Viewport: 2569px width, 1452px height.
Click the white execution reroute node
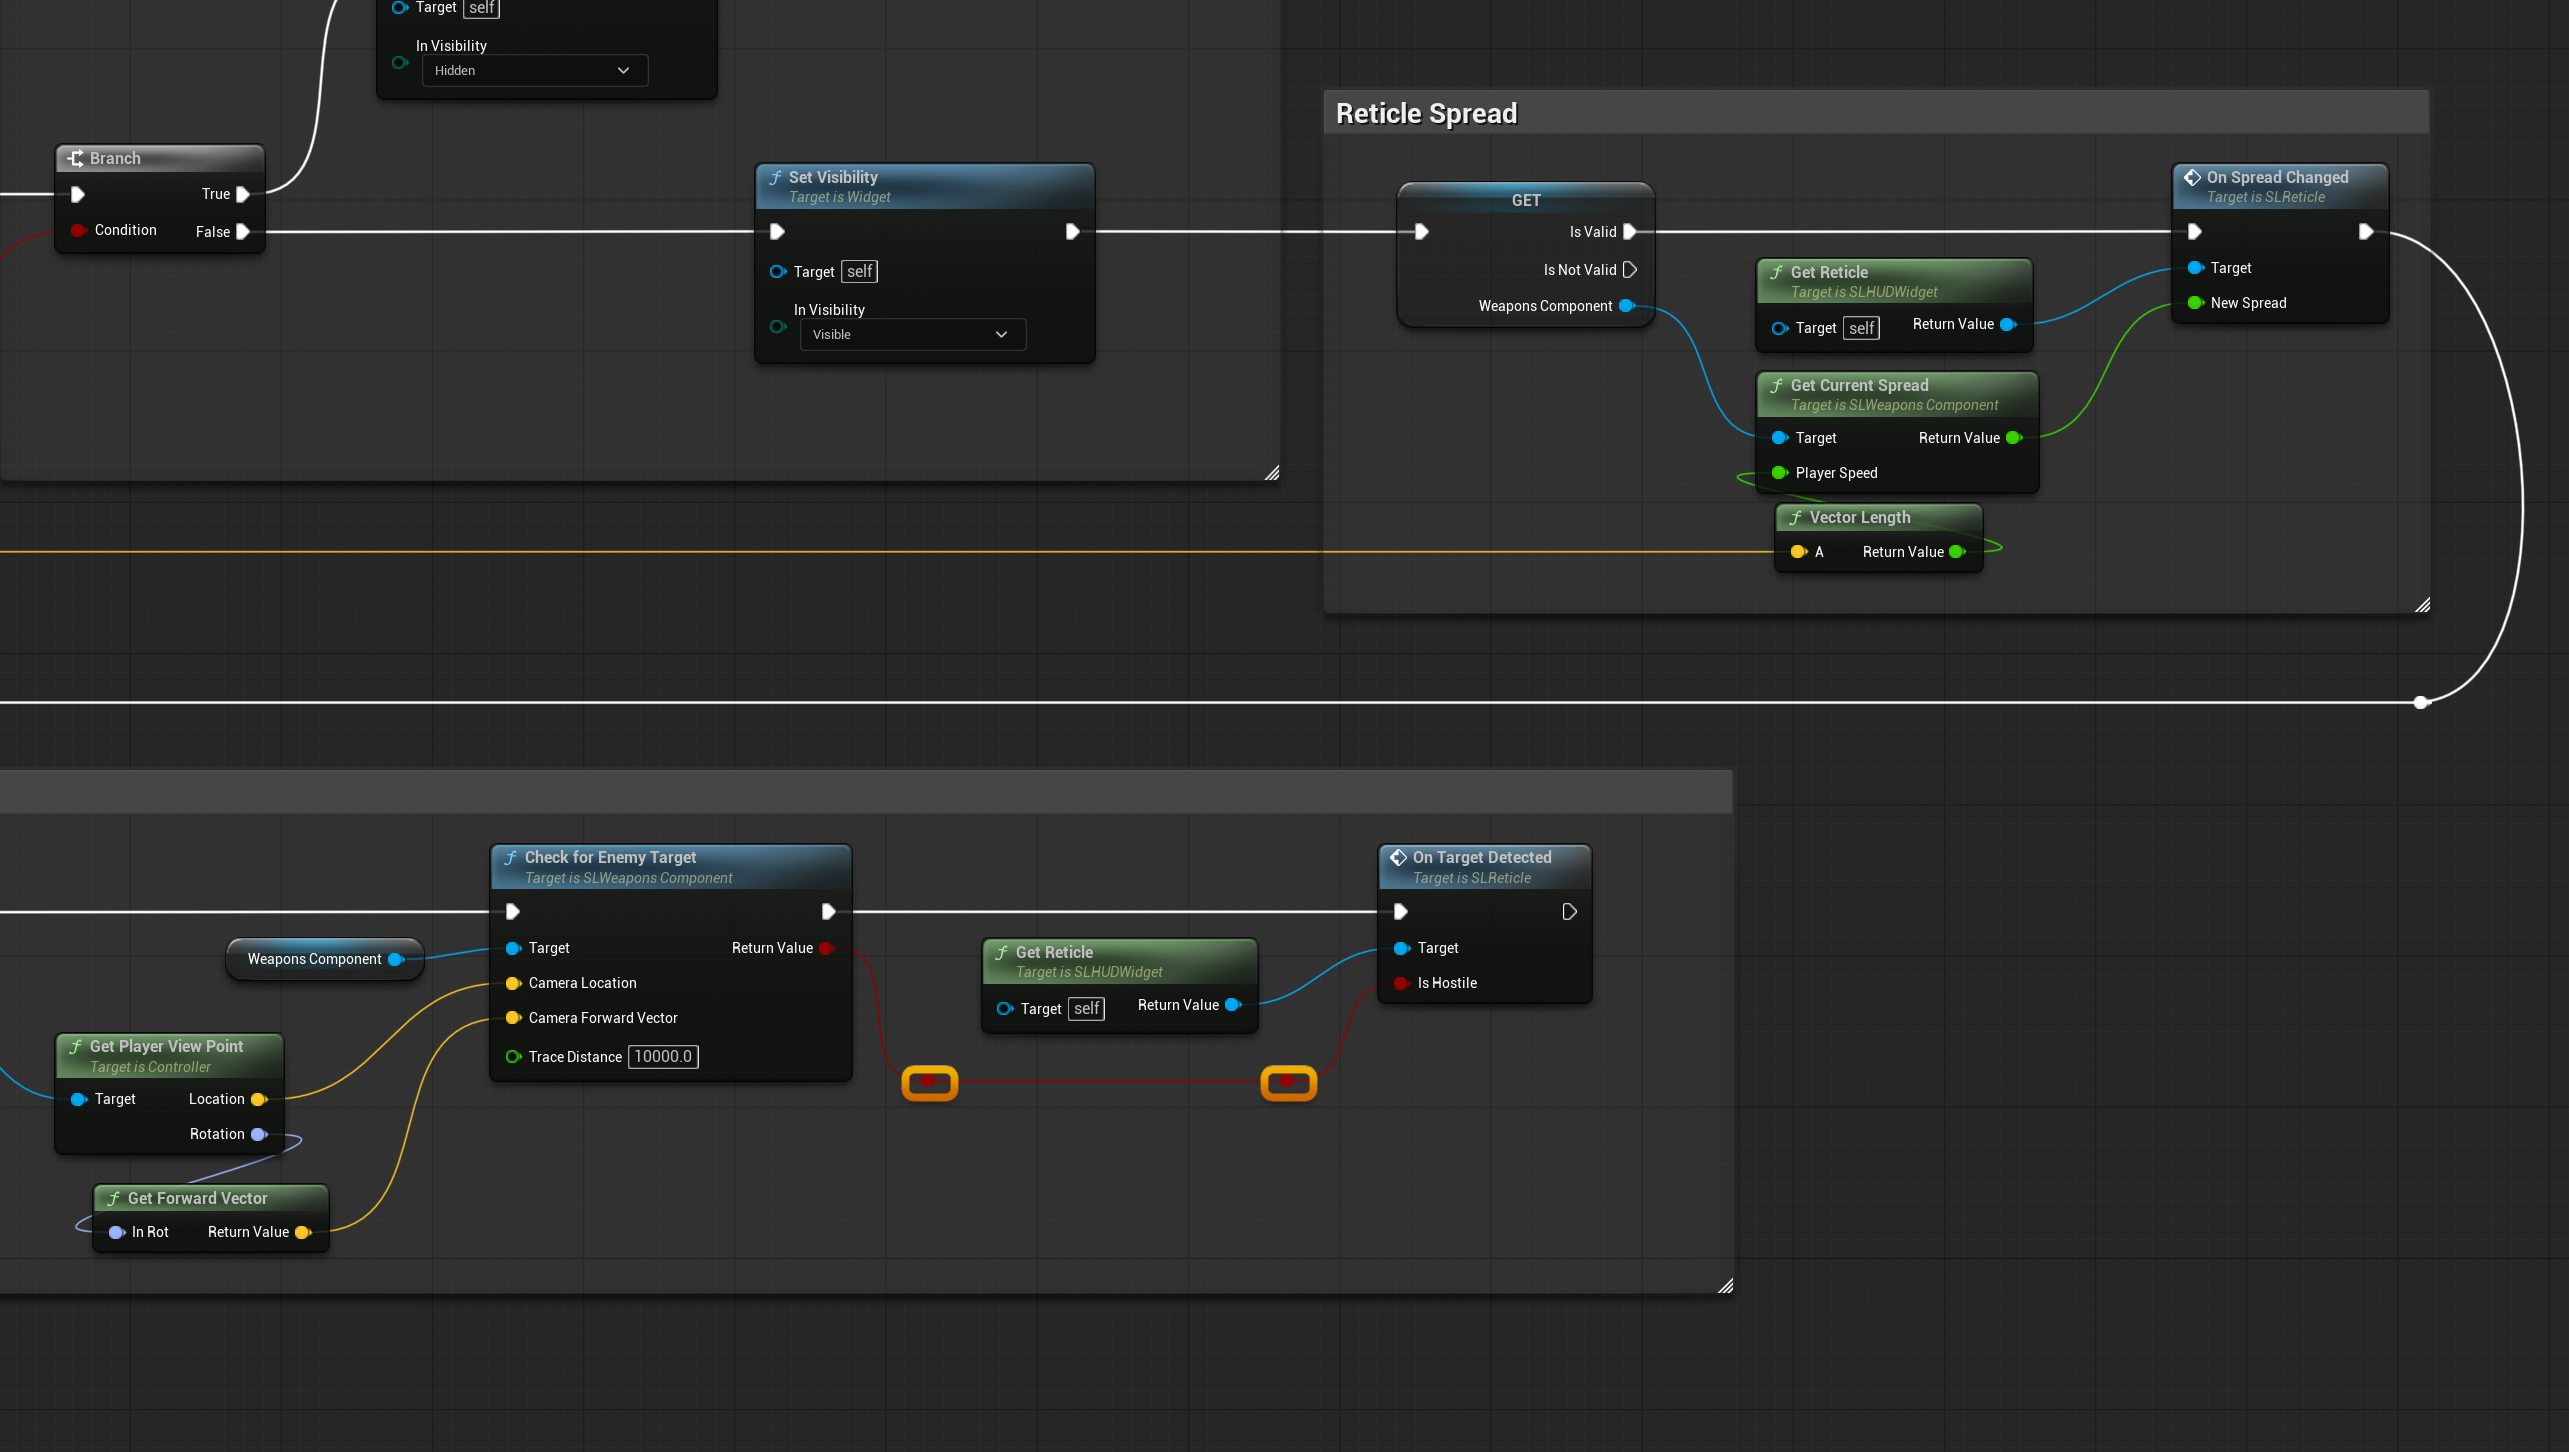(x=2420, y=703)
